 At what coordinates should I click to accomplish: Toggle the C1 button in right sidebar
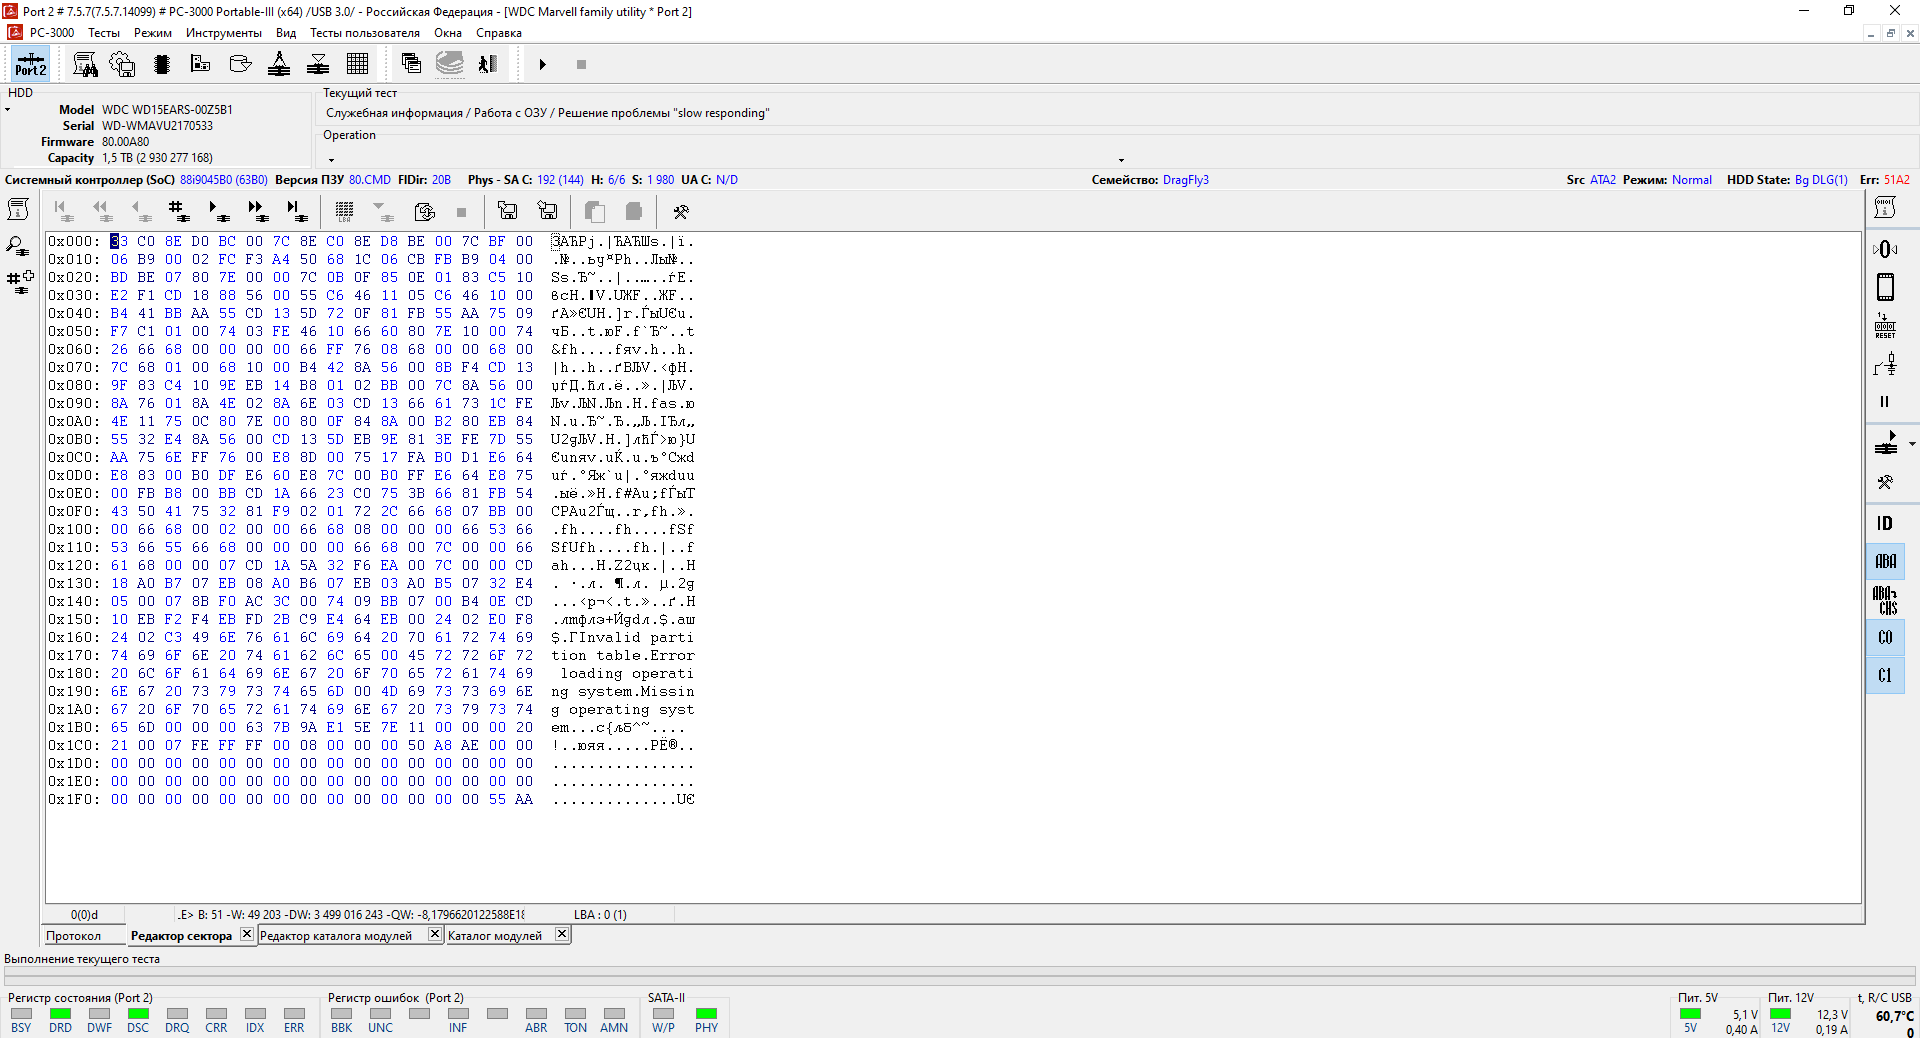click(x=1885, y=675)
